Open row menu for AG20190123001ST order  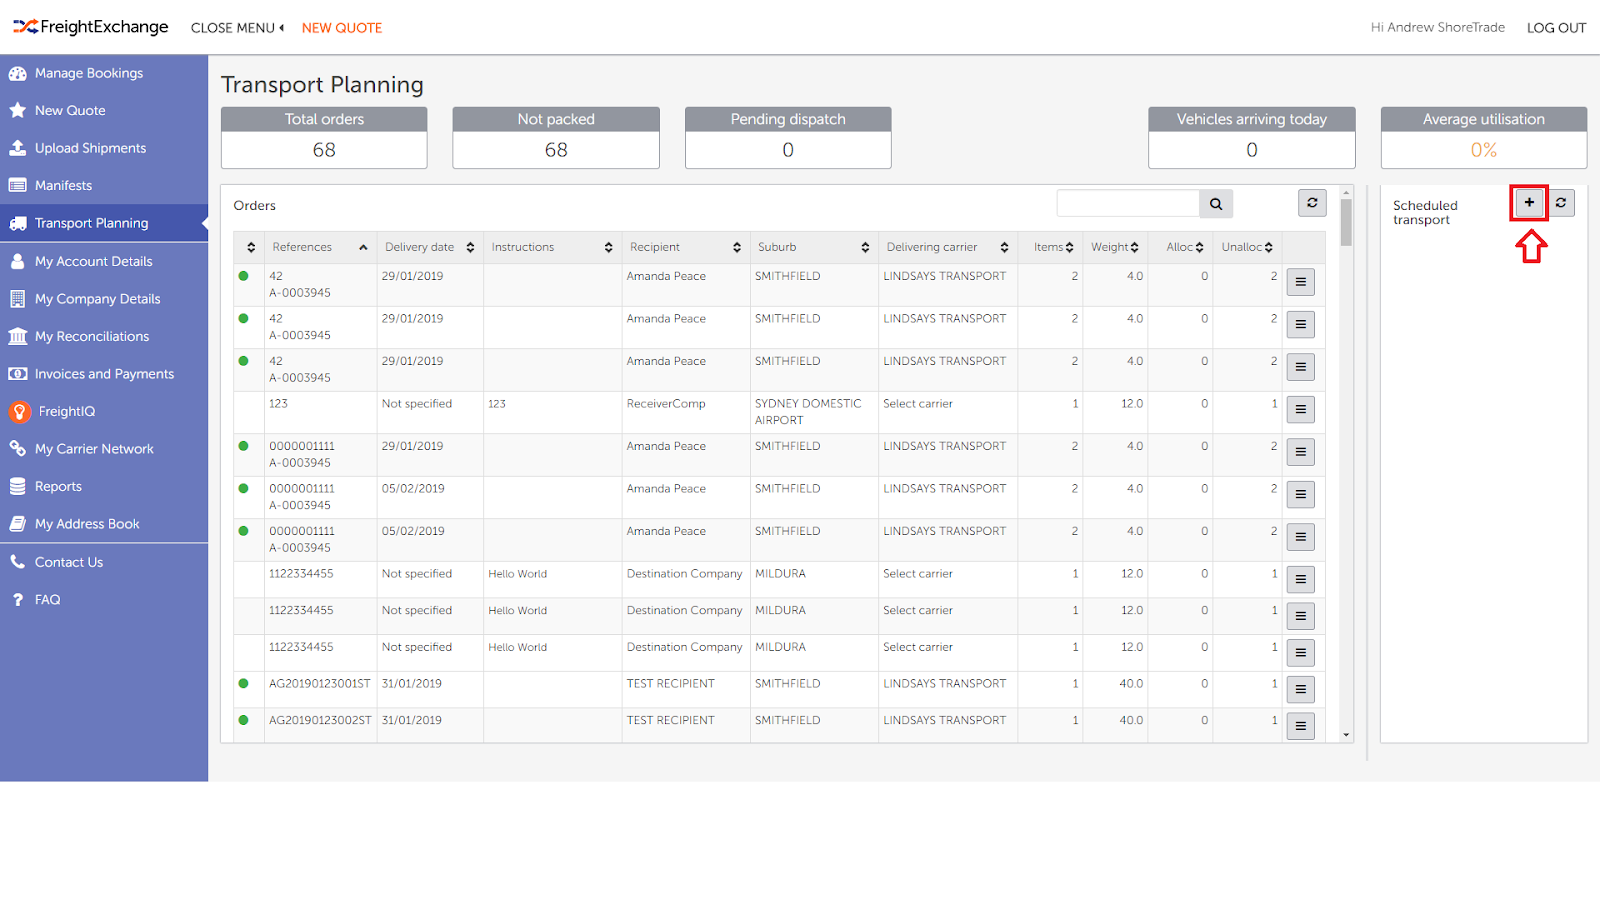coord(1300,689)
